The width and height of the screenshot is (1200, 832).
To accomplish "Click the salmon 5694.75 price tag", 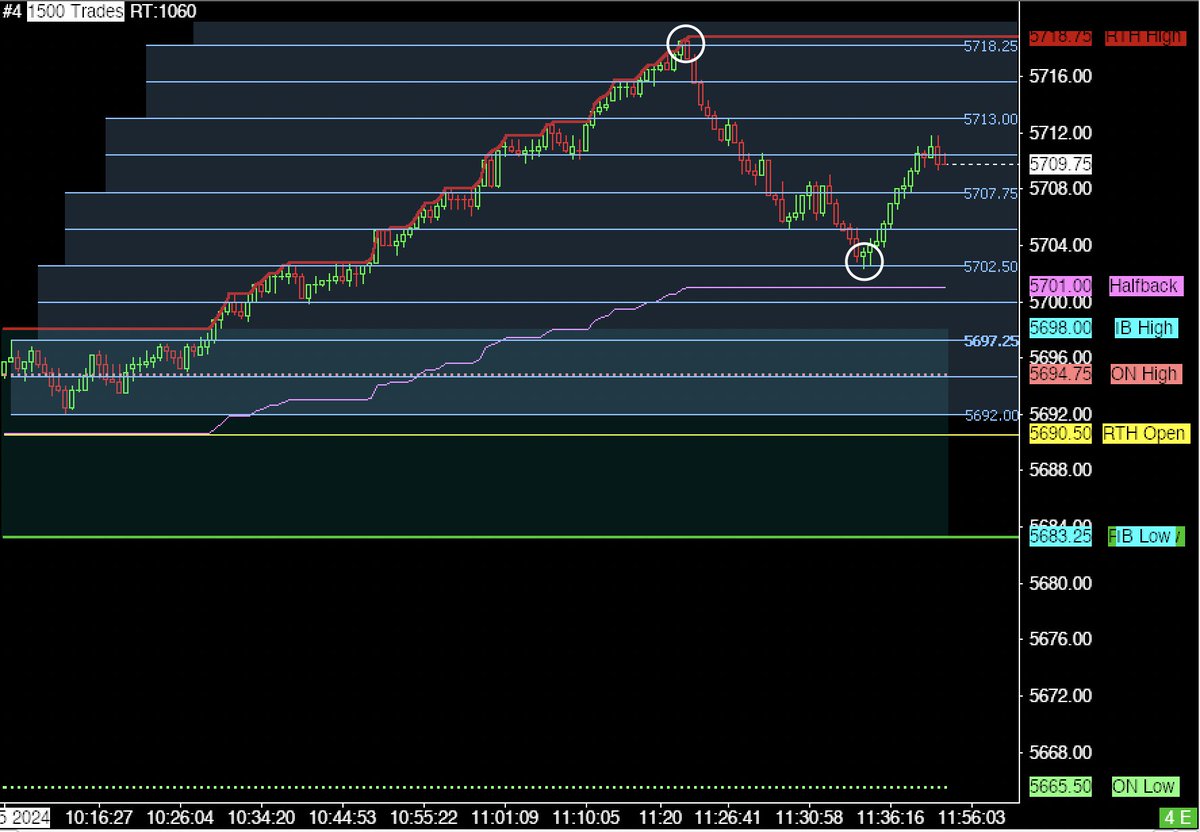I will [x=1061, y=375].
